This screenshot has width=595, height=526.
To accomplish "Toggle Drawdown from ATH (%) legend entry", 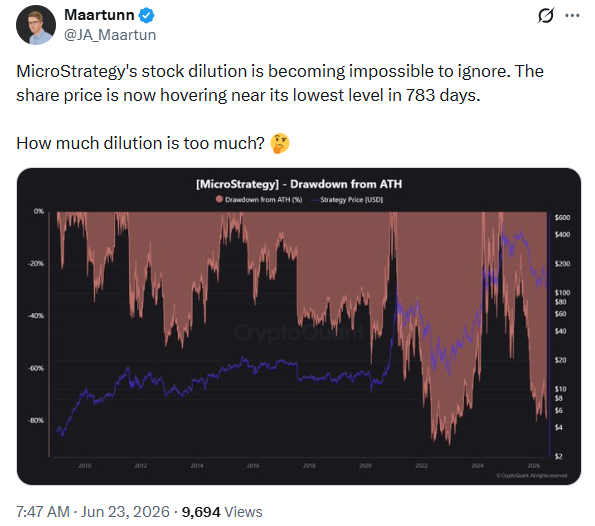I will [259, 200].
